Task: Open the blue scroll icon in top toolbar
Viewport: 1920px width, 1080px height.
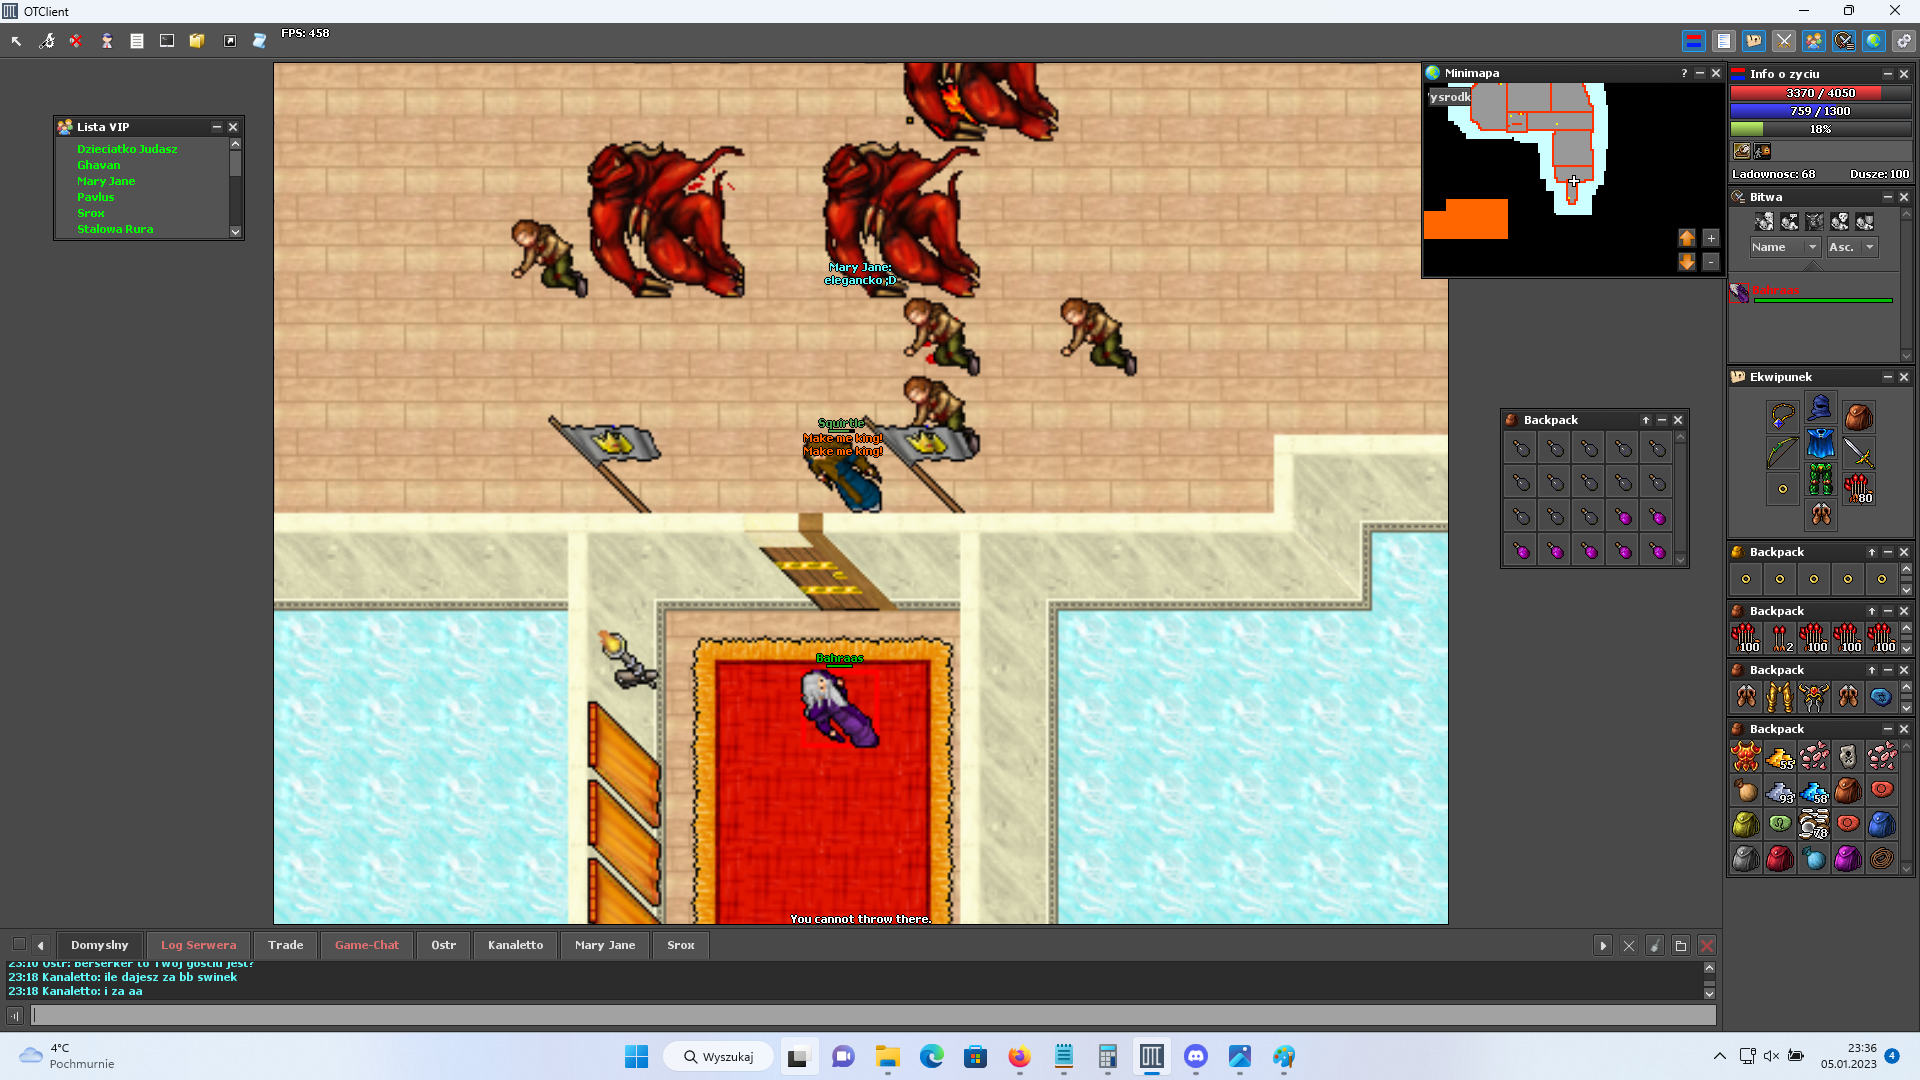Action: coord(259,41)
